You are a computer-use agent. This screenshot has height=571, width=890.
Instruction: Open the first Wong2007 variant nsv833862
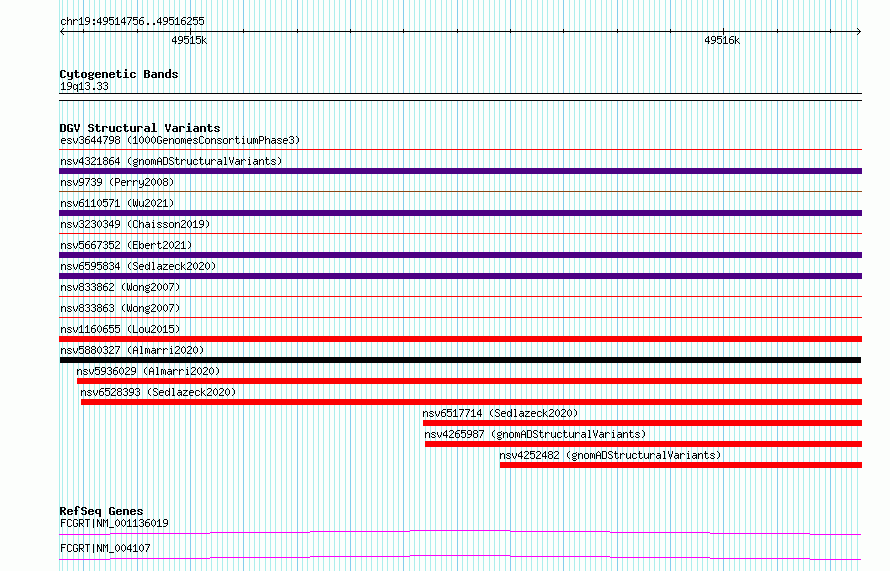pos(120,287)
